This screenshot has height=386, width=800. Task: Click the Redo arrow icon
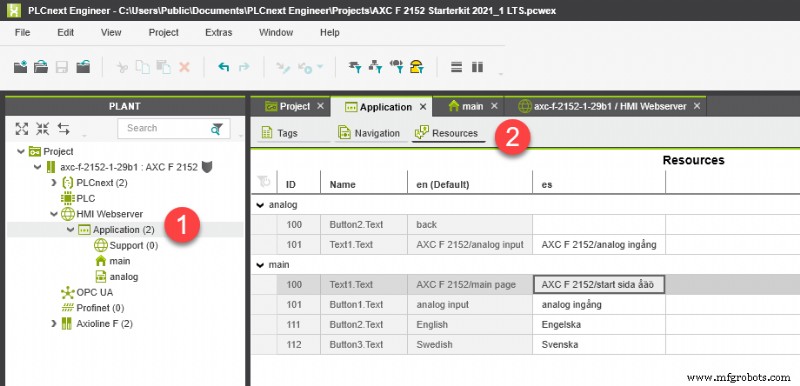pos(244,67)
